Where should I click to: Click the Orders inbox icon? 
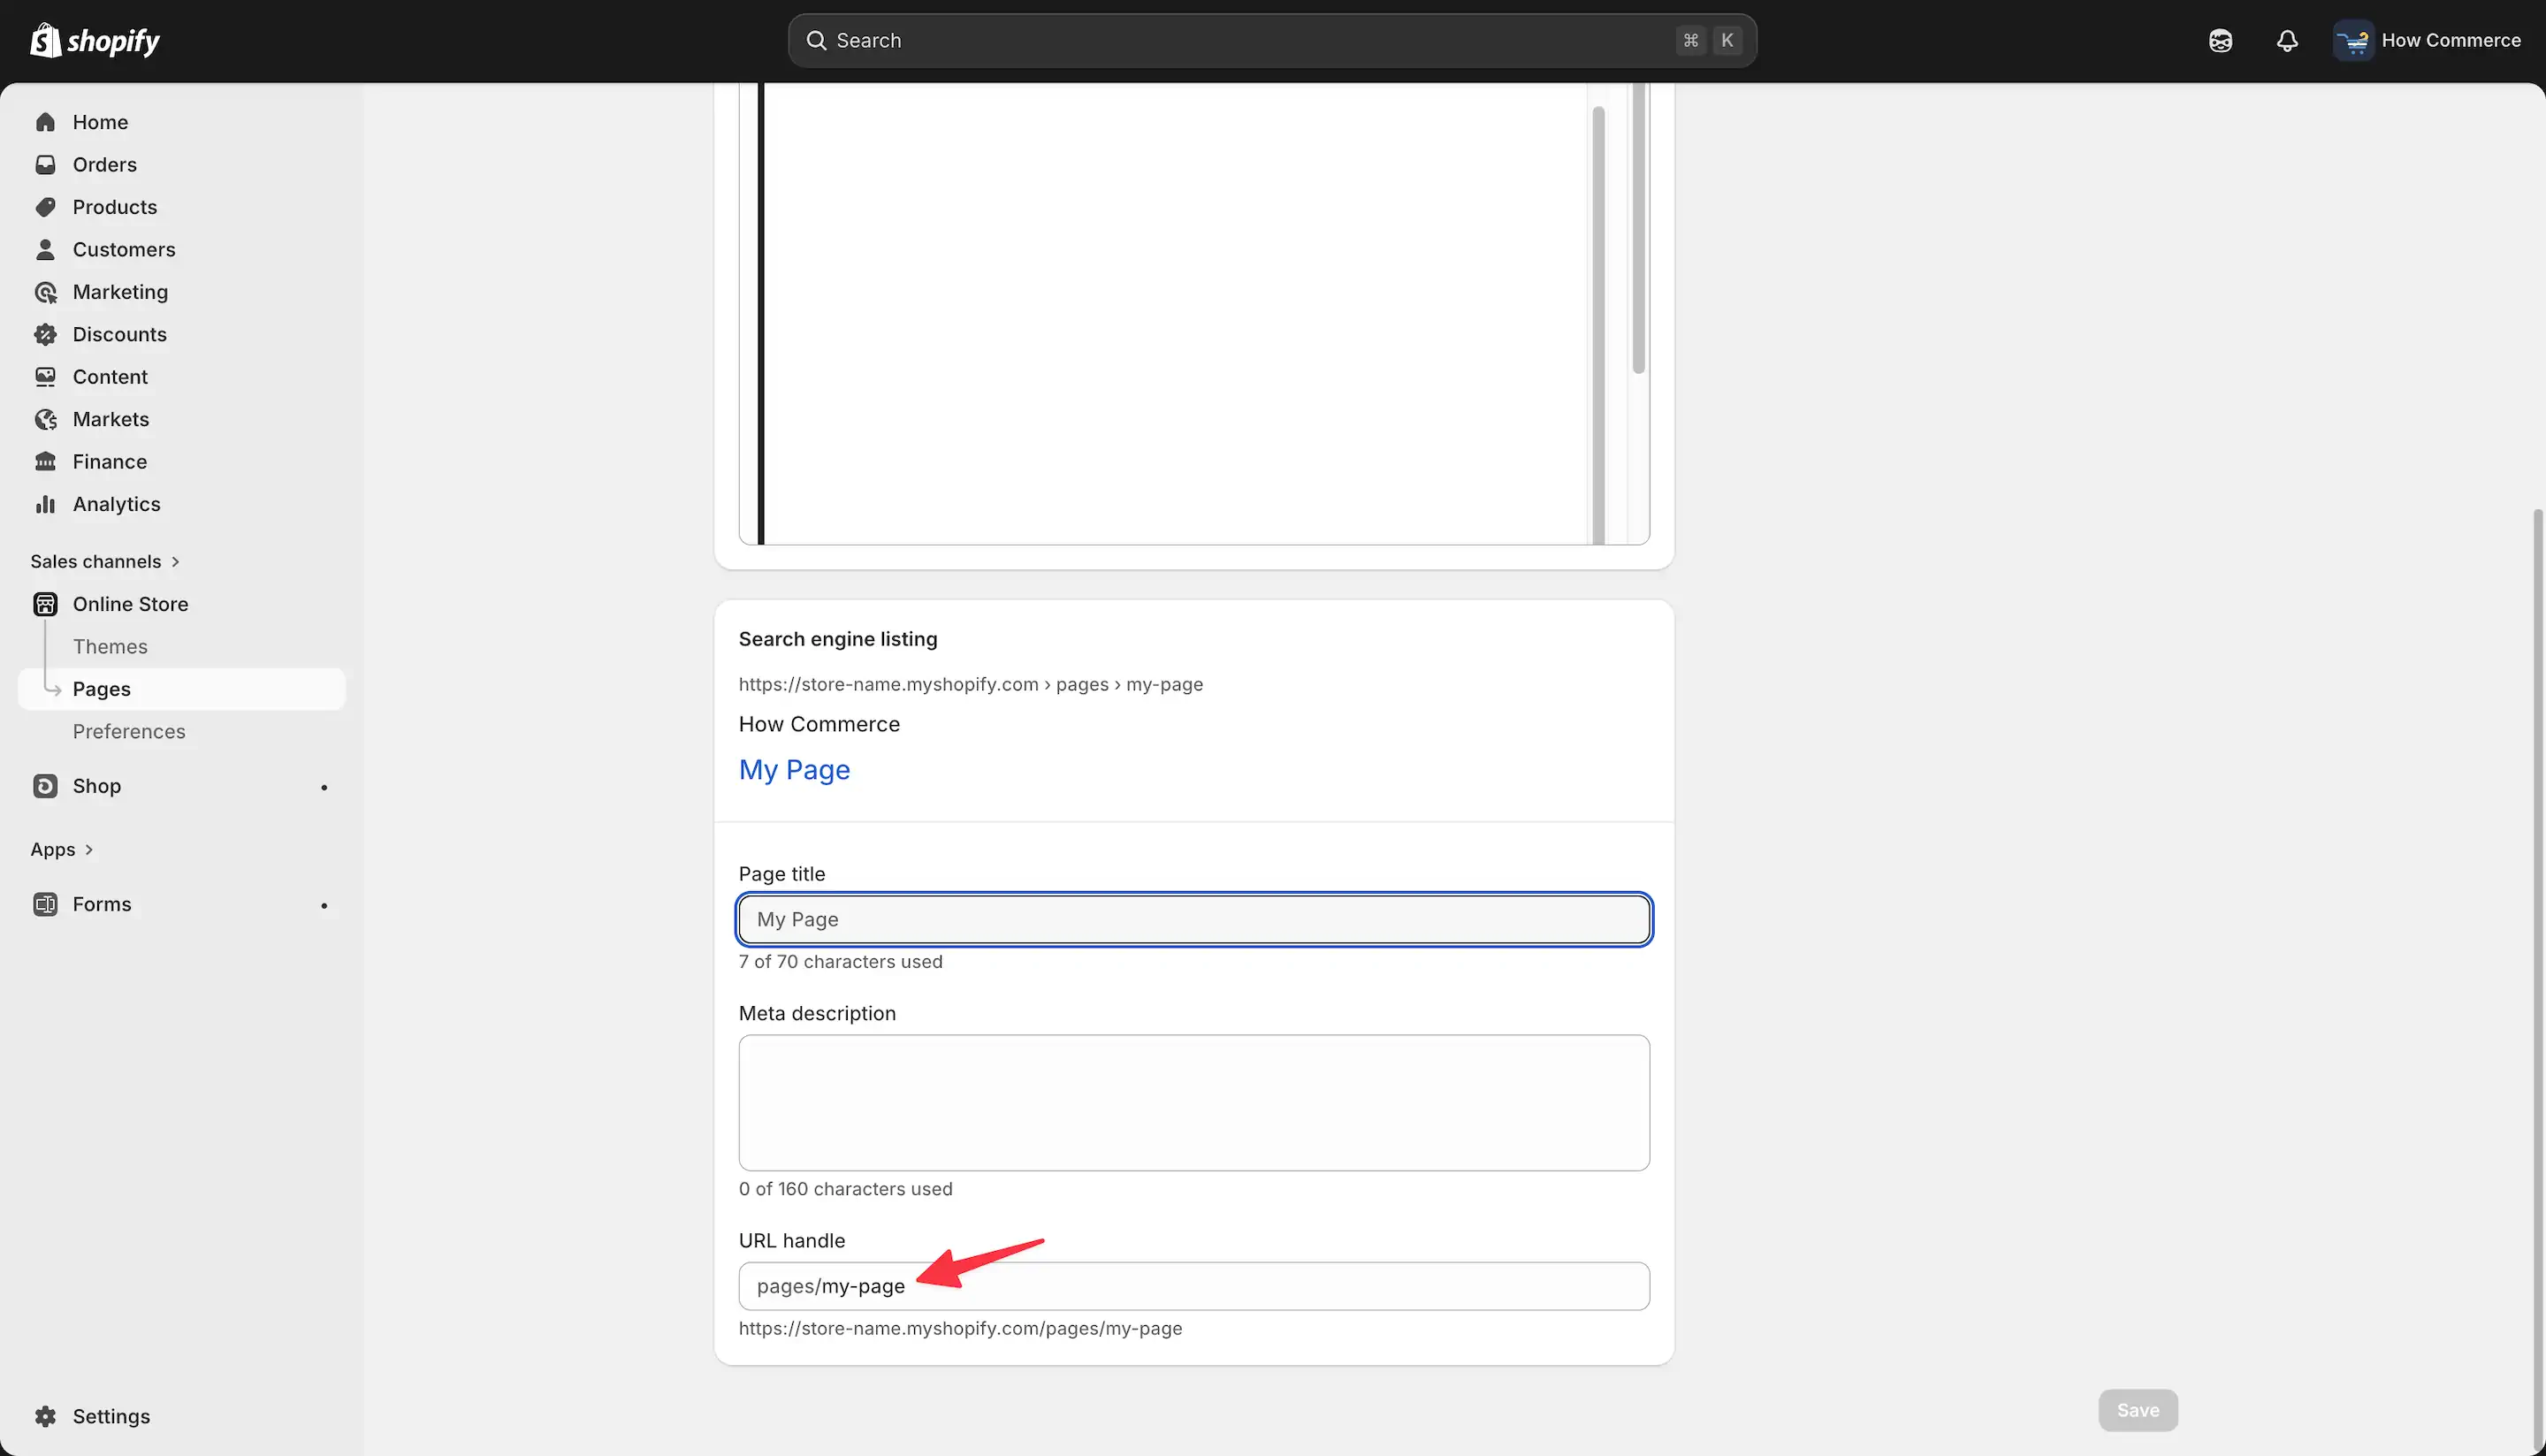tap(45, 164)
